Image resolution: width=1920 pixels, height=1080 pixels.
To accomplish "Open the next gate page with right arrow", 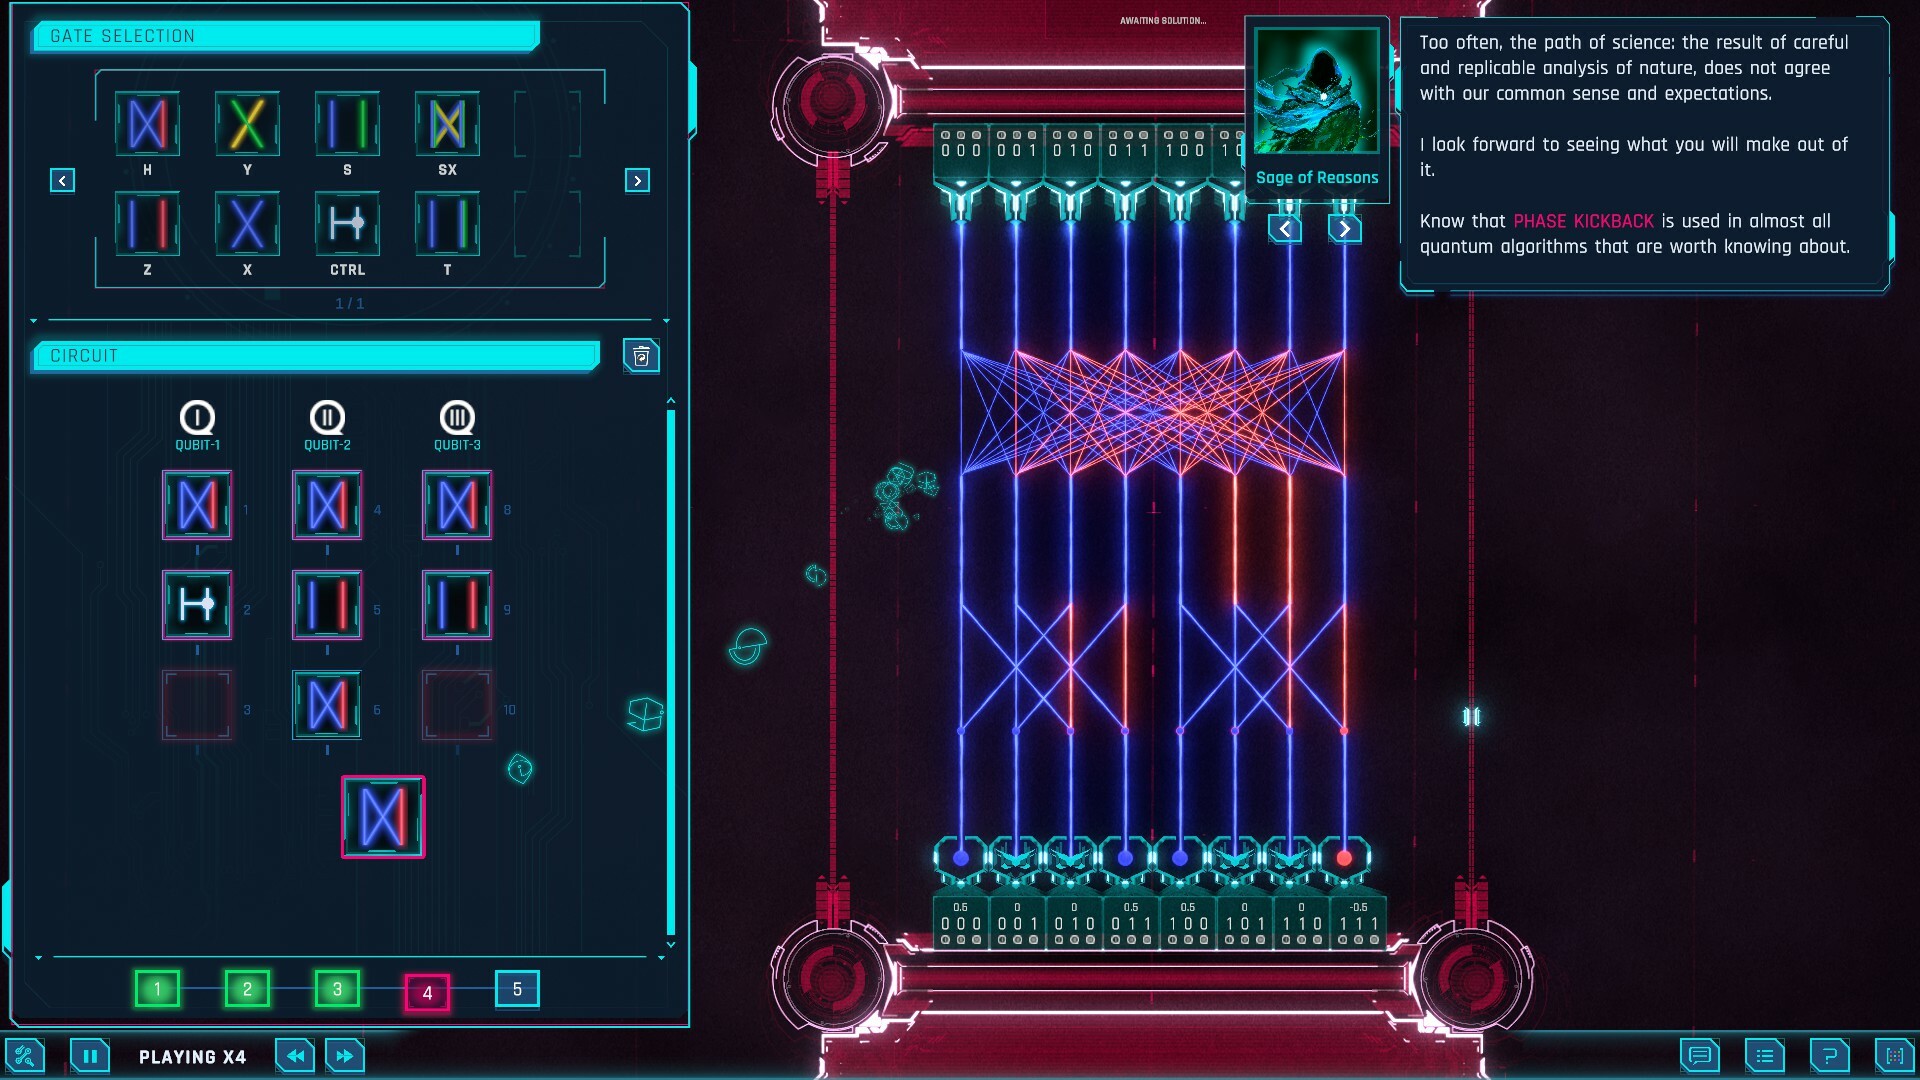I will [638, 180].
